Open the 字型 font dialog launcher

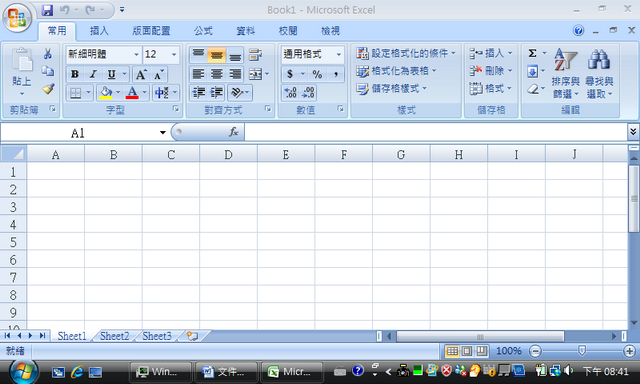click(x=176, y=109)
